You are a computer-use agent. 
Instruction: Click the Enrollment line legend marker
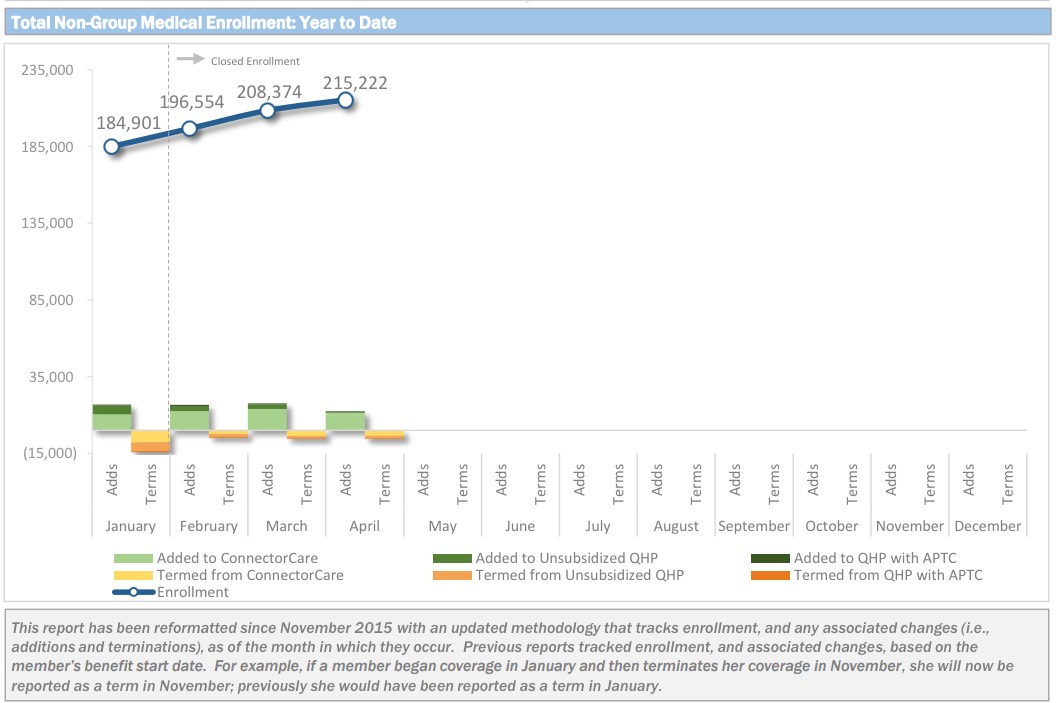[x=134, y=592]
